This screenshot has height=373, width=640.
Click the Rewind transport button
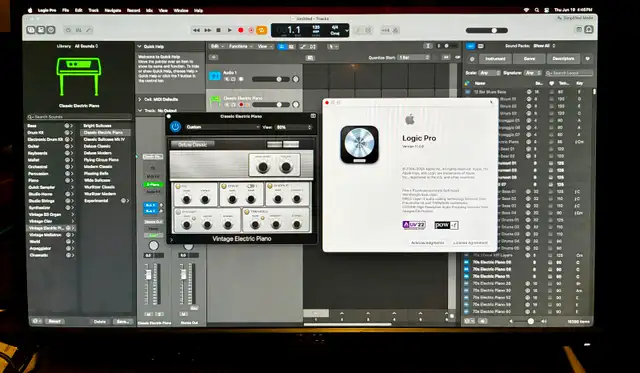pos(196,30)
